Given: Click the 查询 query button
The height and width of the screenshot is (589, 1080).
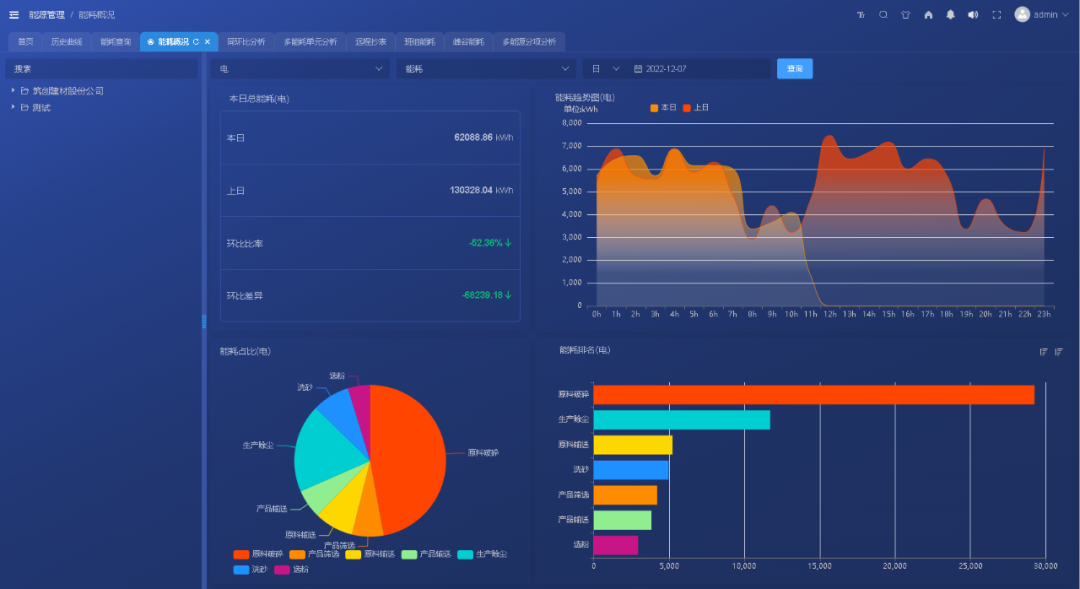Looking at the screenshot, I should click(x=795, y=69).
